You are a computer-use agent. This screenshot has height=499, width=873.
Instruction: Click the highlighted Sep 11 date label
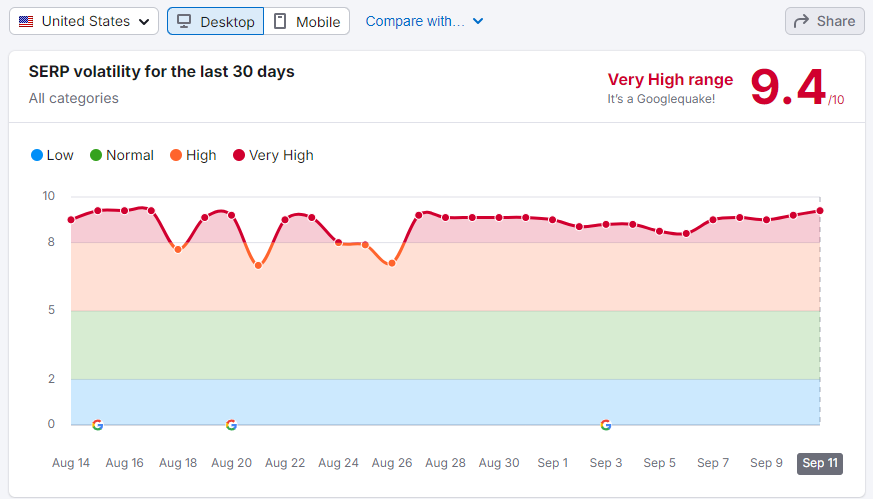(820, 463)
